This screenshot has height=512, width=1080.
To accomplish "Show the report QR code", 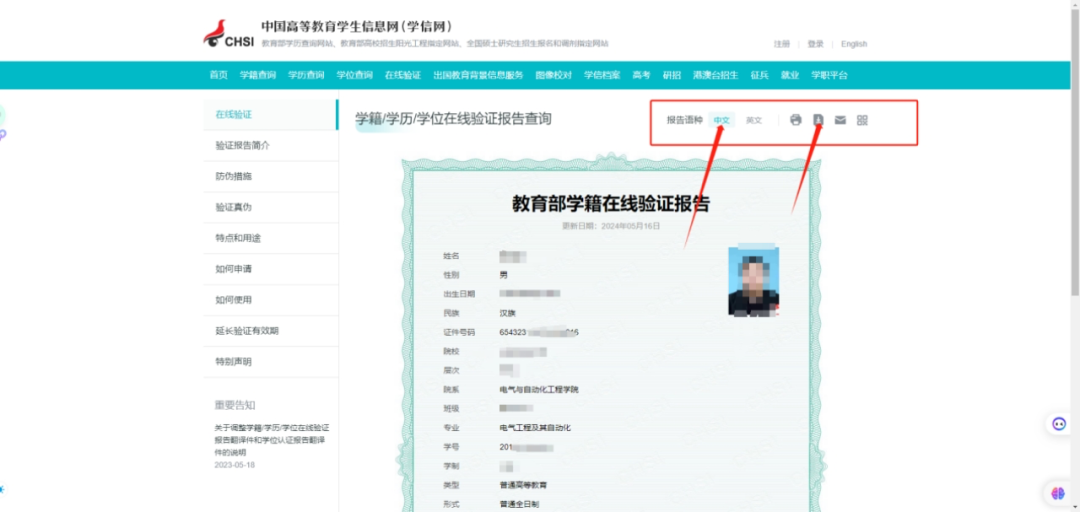I will [862, 120].
